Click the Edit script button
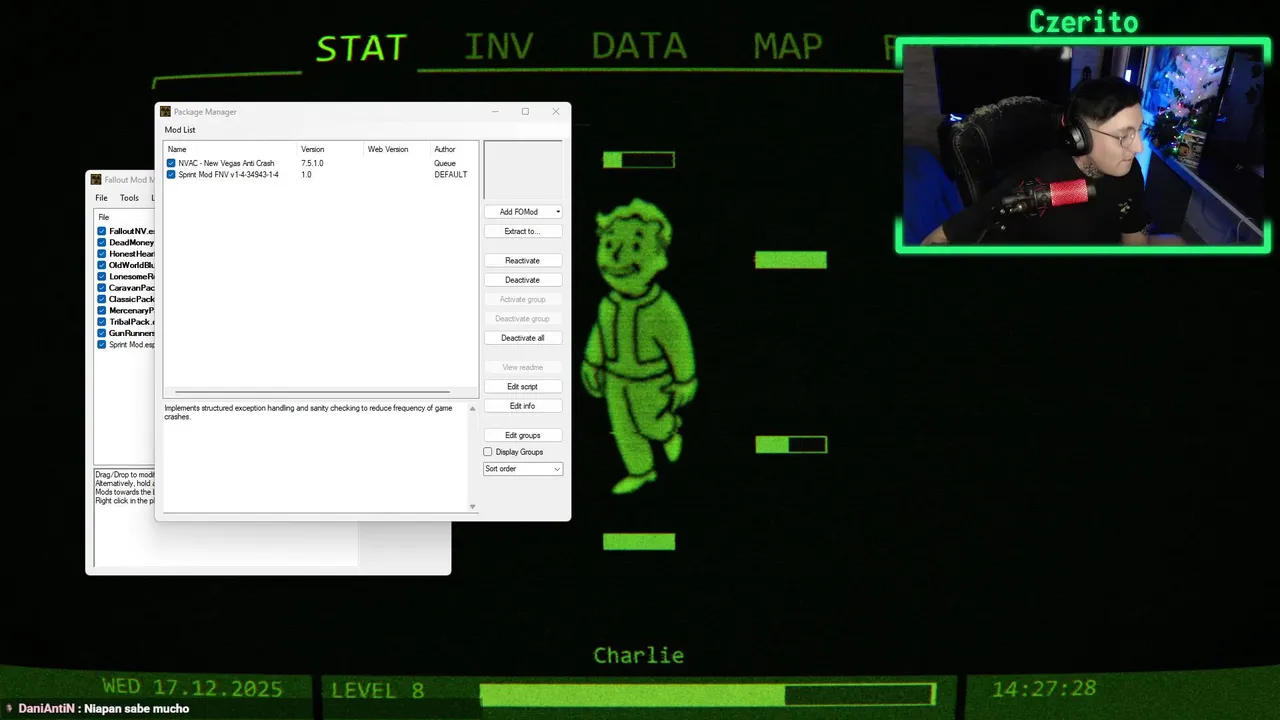This screenshot has width=1280, height=720. (522, 387)
